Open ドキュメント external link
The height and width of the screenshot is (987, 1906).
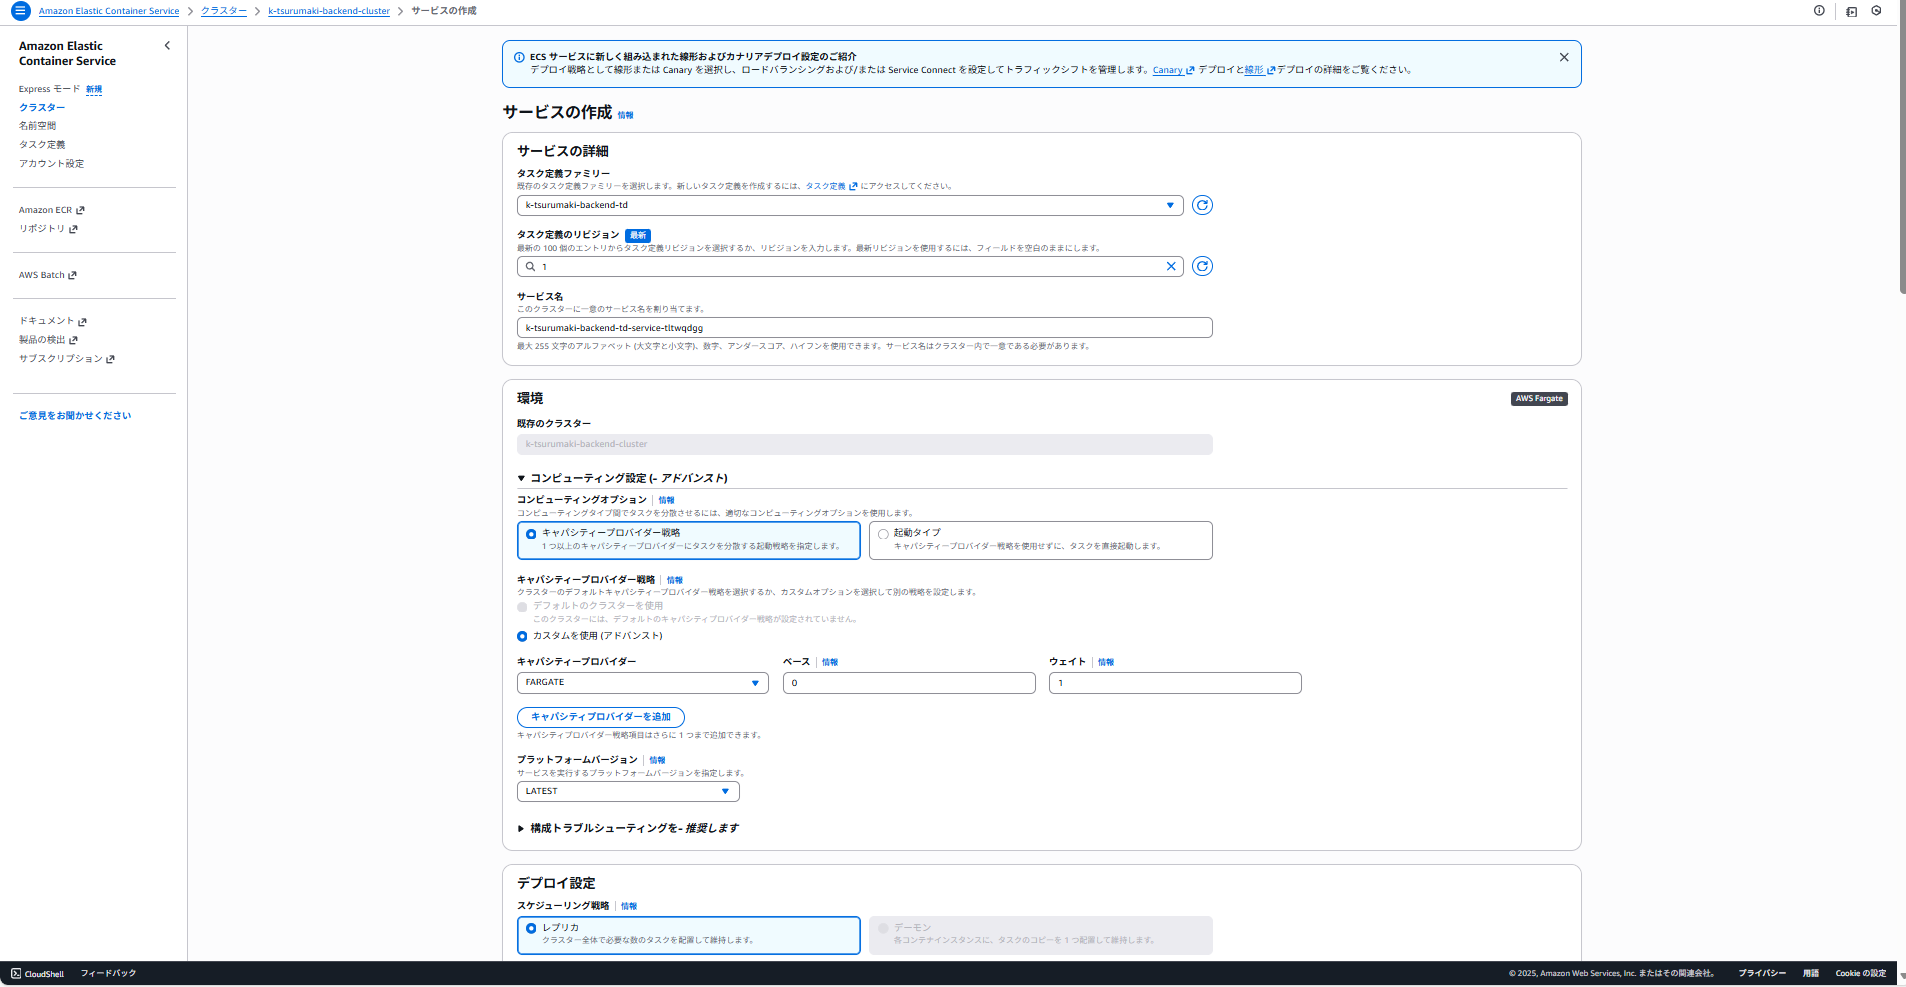click(53, 321)
